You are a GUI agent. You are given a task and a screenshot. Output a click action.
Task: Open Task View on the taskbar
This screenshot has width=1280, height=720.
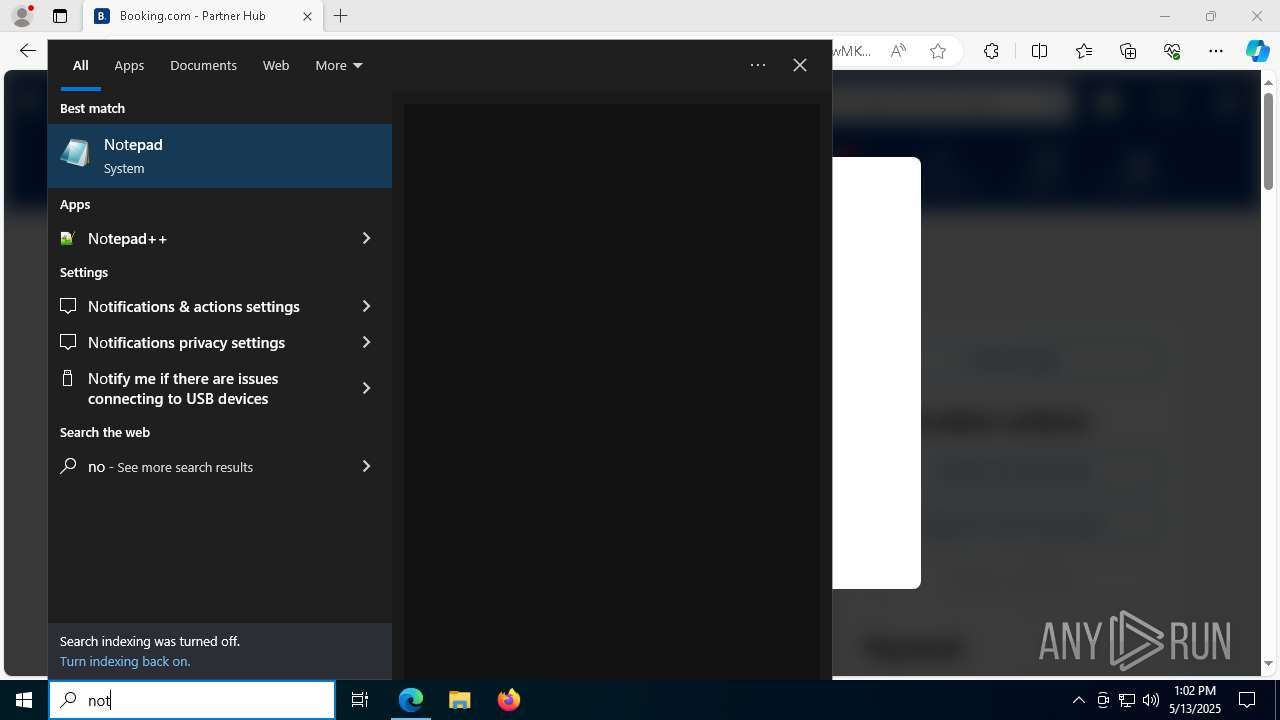point(360,700)
